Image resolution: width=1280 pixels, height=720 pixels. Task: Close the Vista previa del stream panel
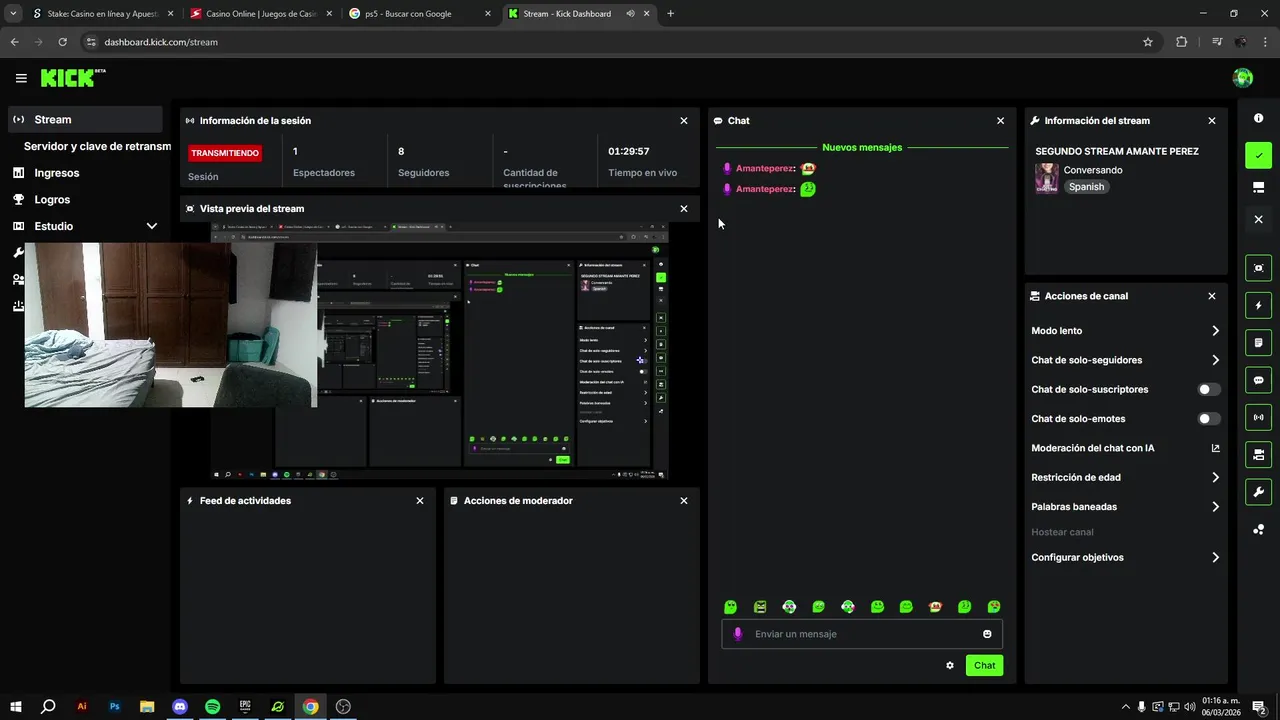684,209
